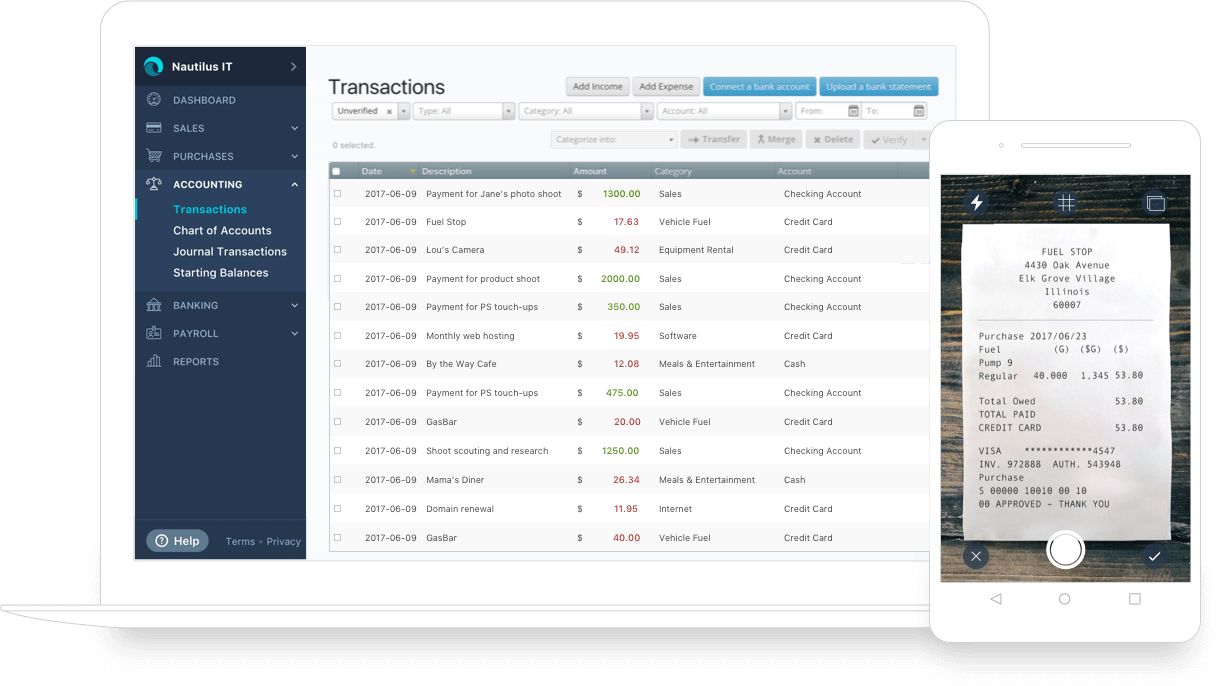
Task: Enable the camera grid overlay icon
Action: click(1066, 203)
